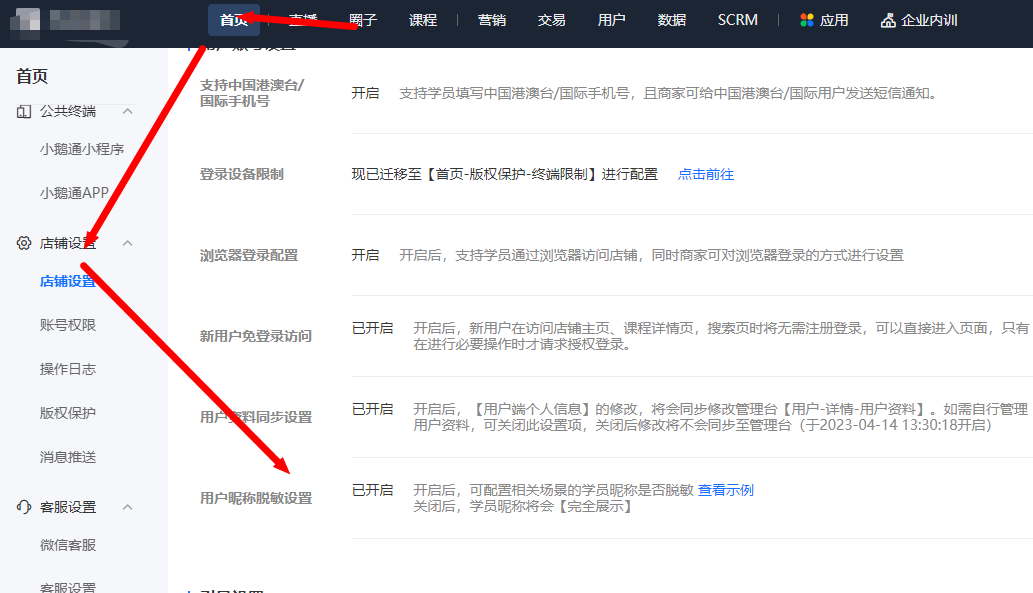This screenshot has width=1033, height=593.
Task: Go to the 营销 tab
Action: pos(492,20)
